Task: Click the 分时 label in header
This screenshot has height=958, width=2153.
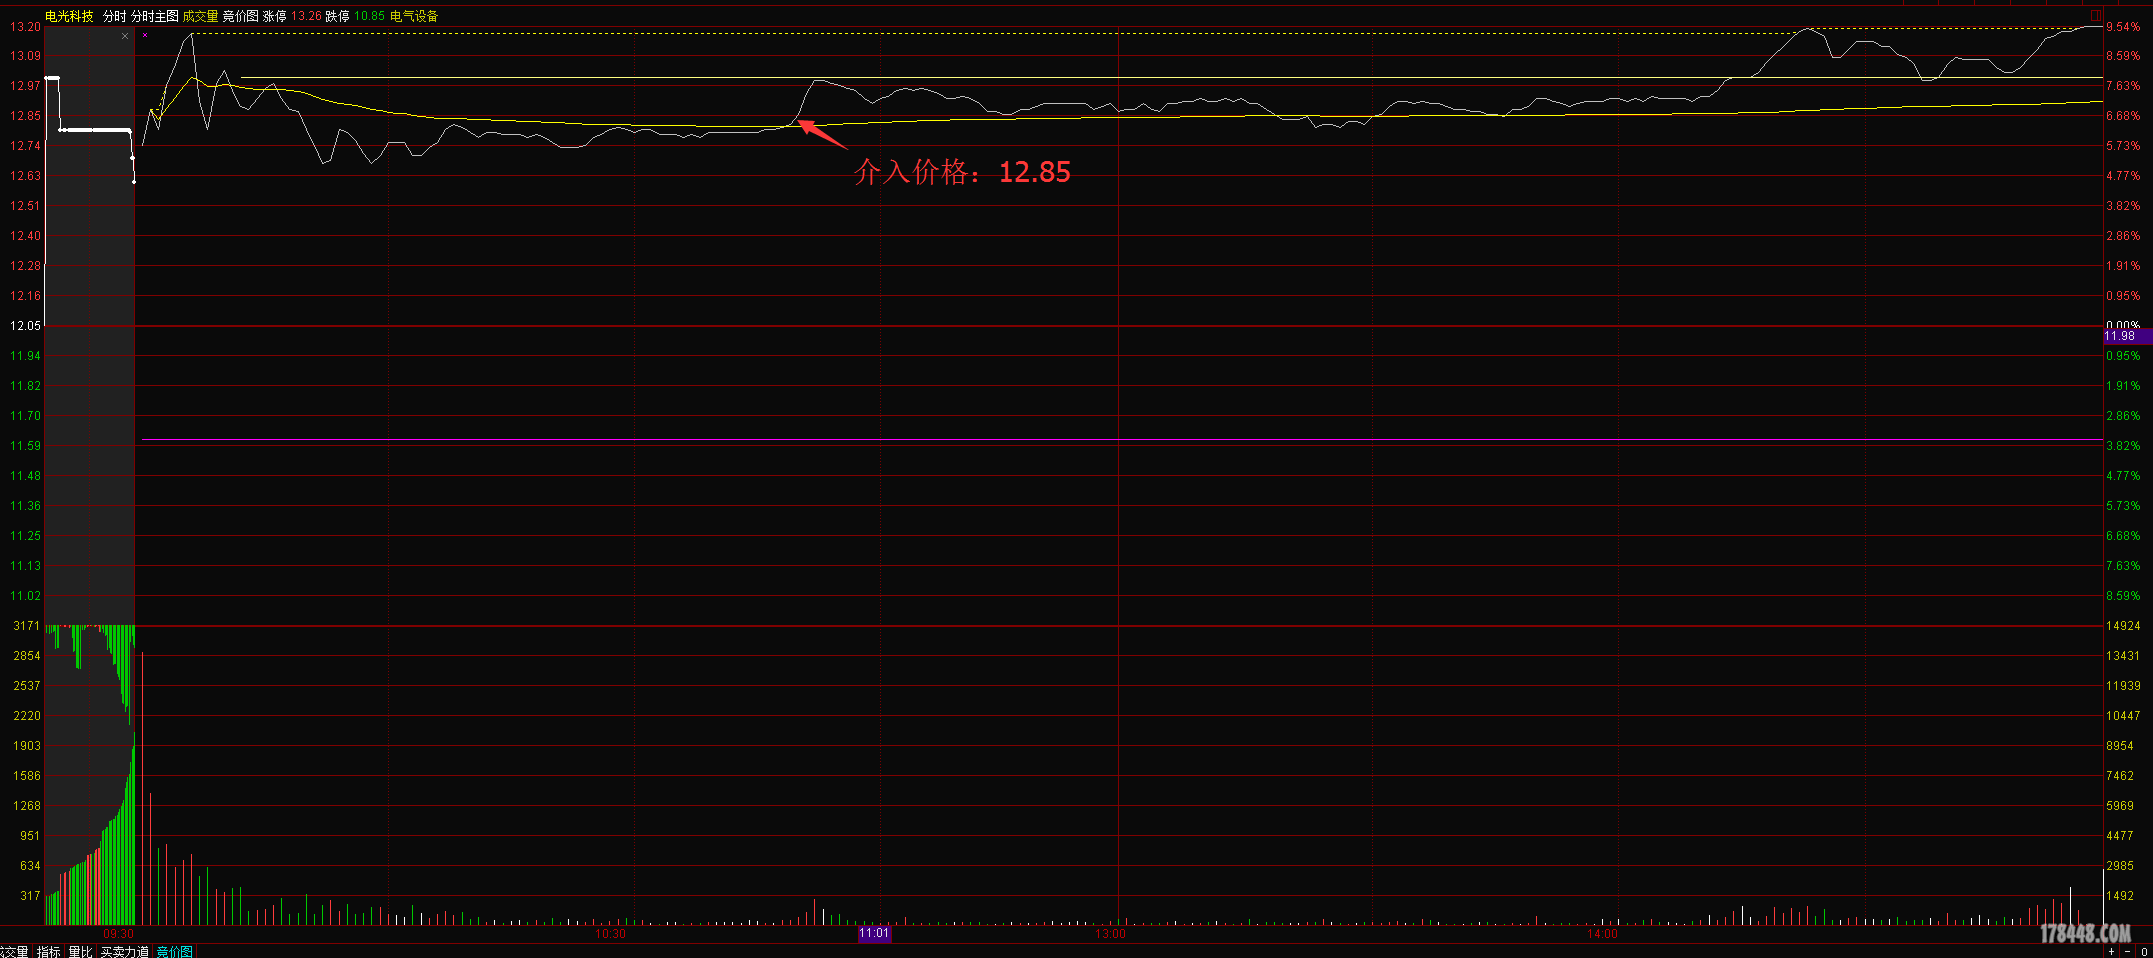Action: pos(114,16)
